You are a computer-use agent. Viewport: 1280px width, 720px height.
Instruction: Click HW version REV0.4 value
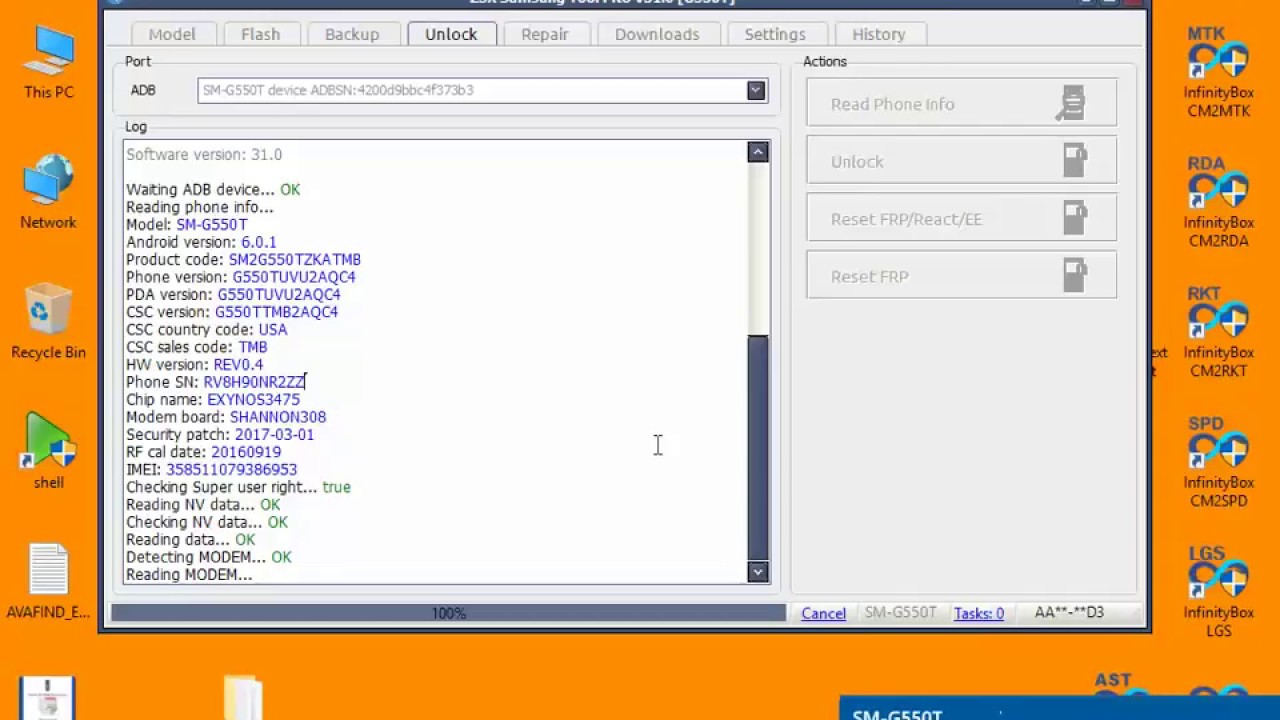click(238, 364)
